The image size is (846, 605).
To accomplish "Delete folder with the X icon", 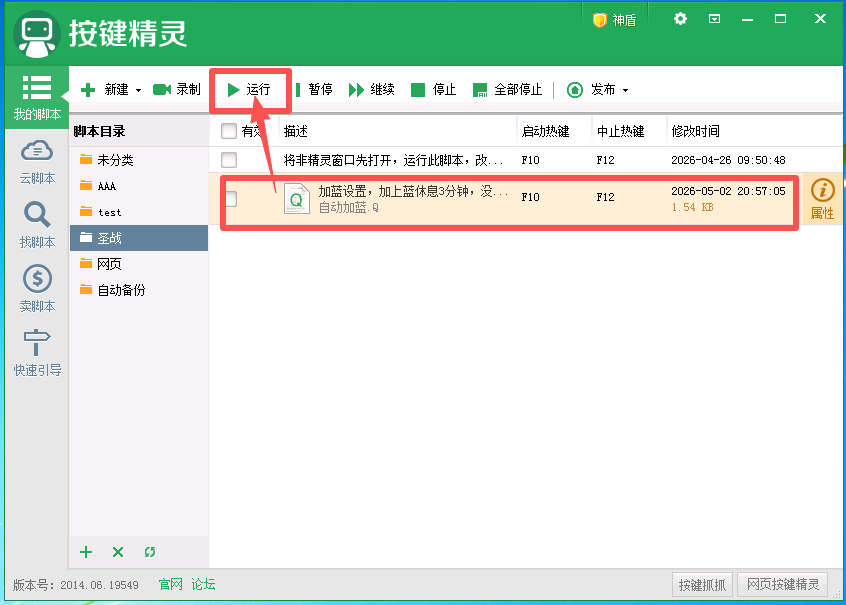I will coord(118,552).
